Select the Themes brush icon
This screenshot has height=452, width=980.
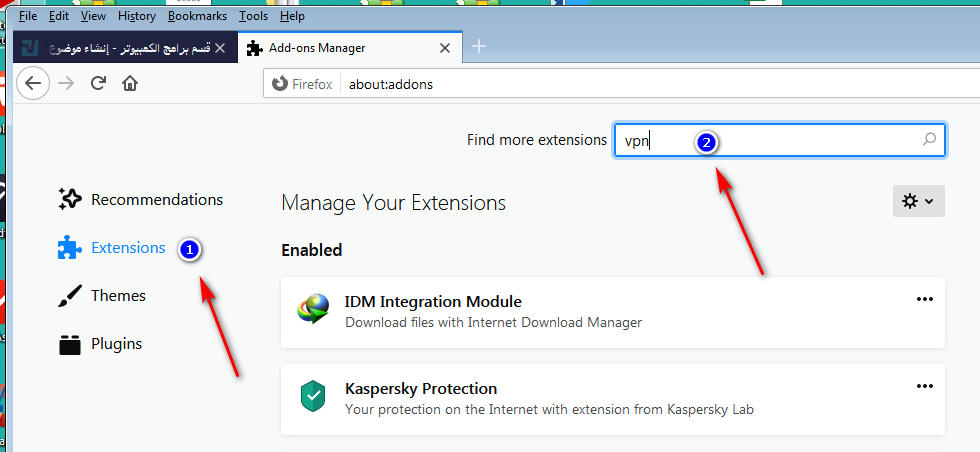(x=70, y=296)
